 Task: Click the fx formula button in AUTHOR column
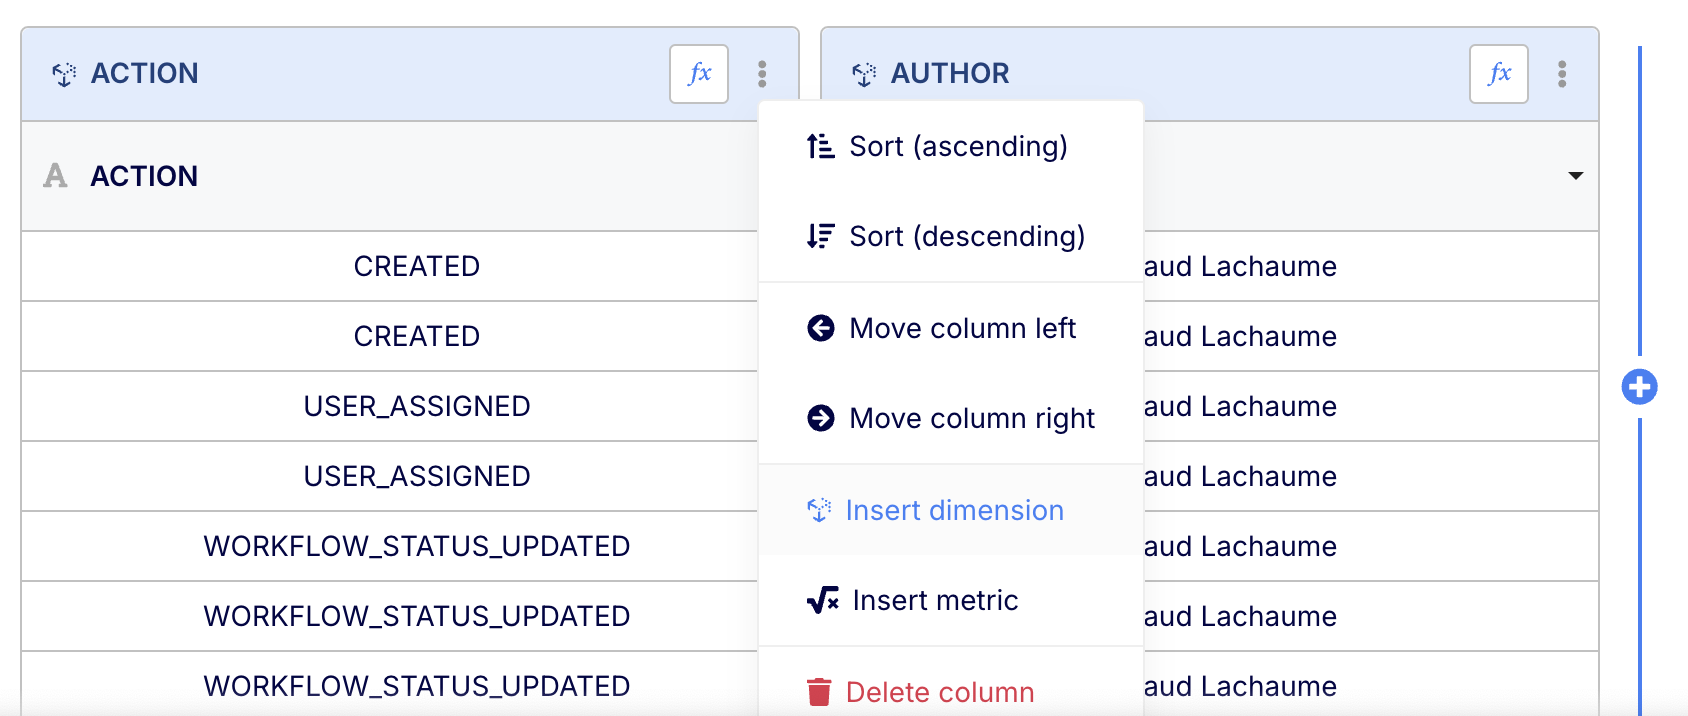pyautogui.click(x=1498, y=74)
